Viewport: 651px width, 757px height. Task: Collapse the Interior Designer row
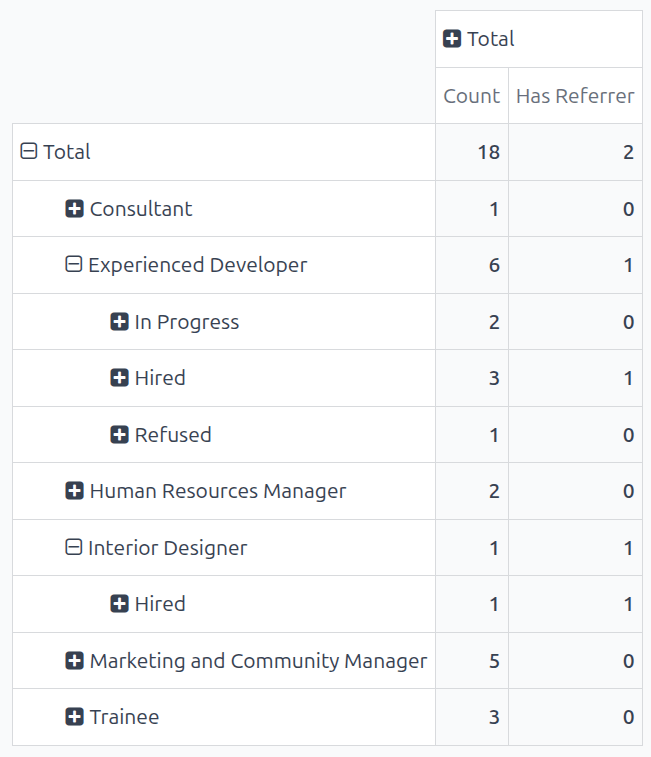point(73,548)
